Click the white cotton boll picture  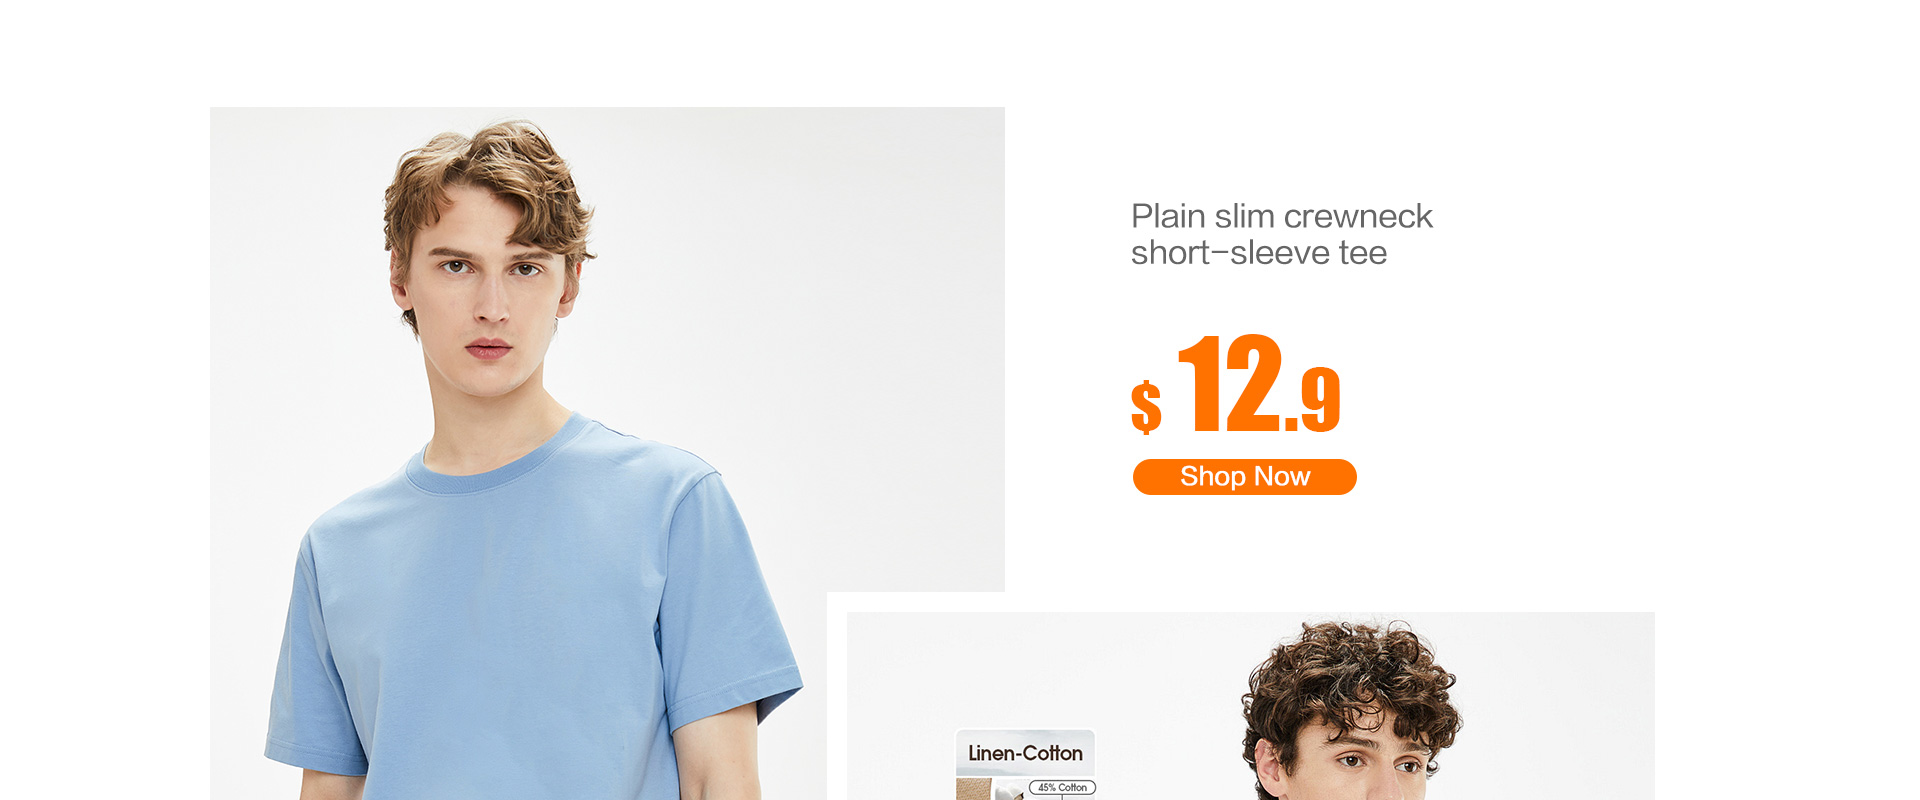click(x=1010, y=792)
